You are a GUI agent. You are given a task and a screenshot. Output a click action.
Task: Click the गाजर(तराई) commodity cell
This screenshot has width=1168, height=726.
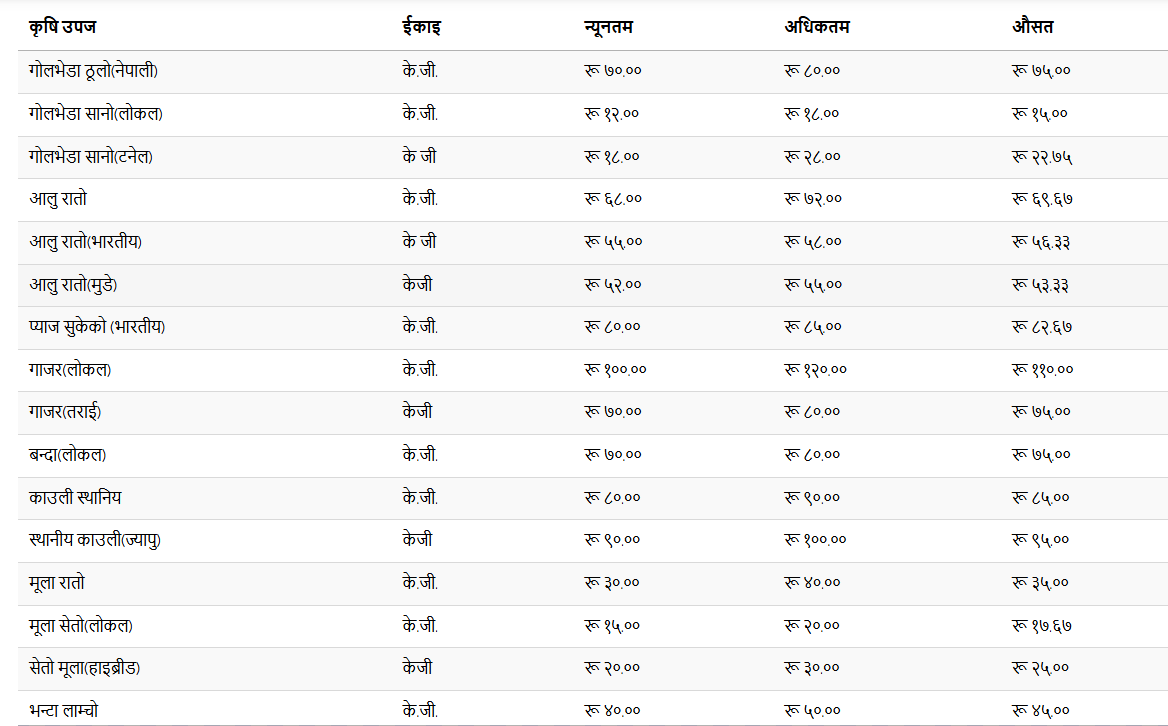(65, 412)
